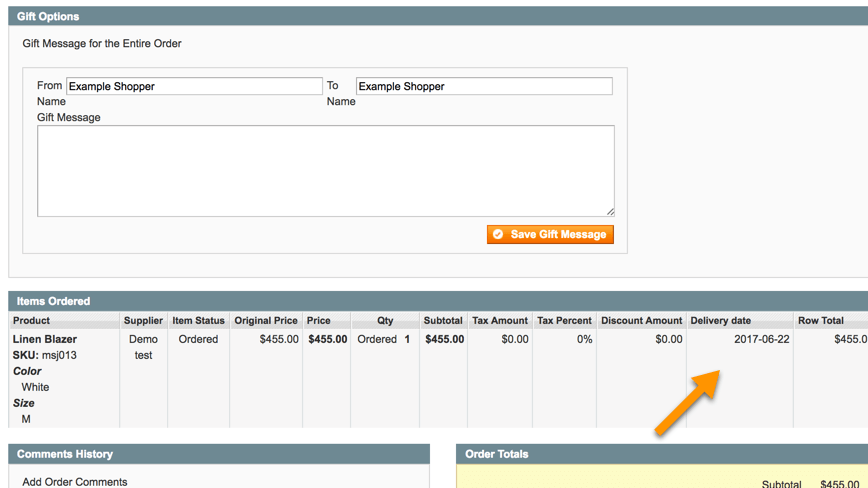Screen dimensions: 868x488
Task: Select the Discount Amount column header
Action: tap(641, 321)
